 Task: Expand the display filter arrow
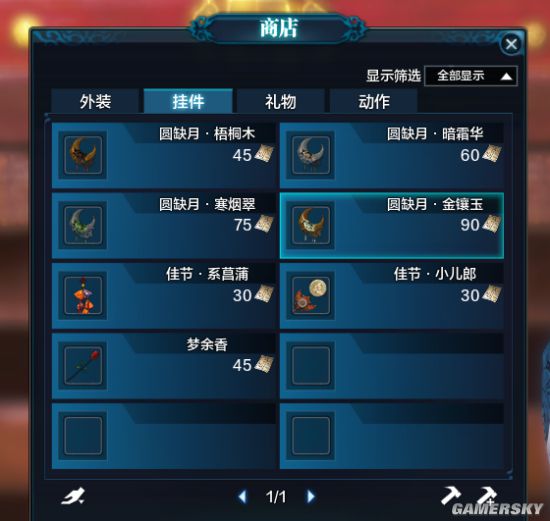(x=506, y=76)
